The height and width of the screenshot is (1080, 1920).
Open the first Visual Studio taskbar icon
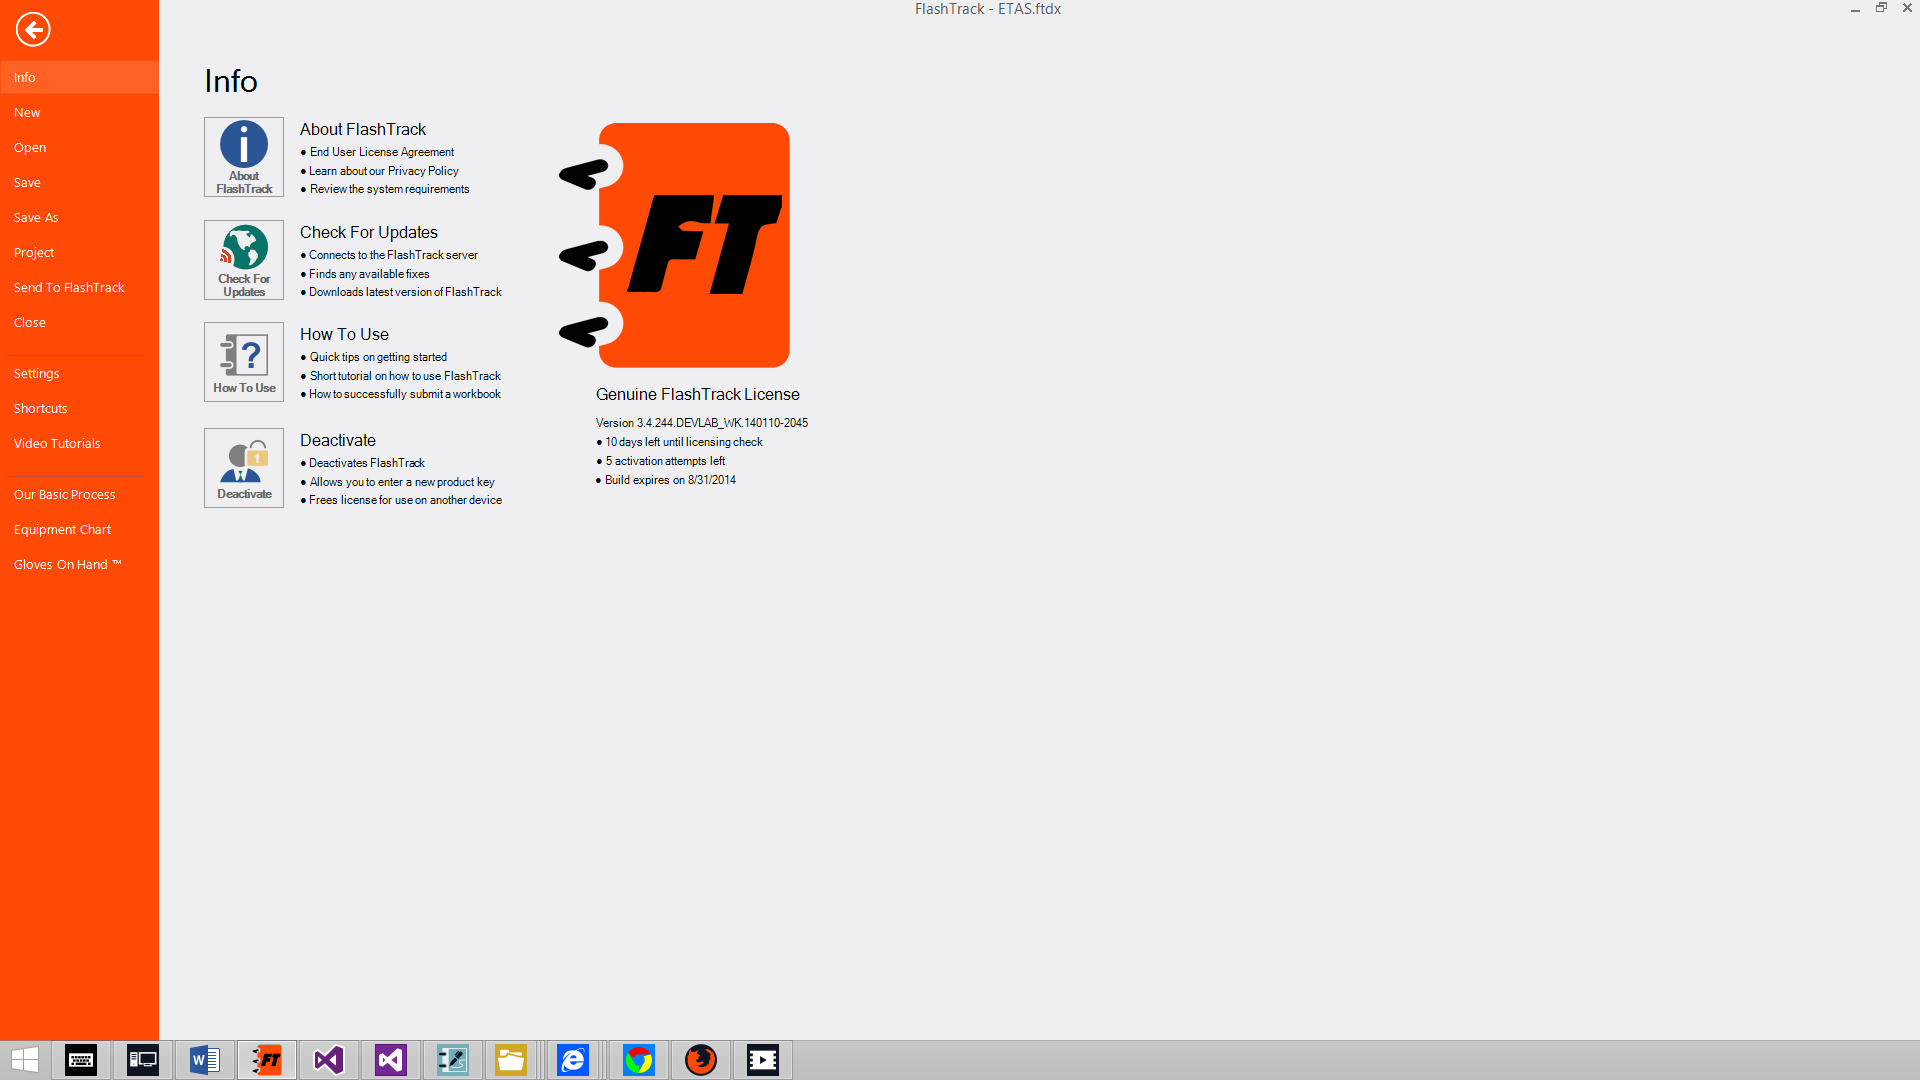pyautogui.click(x=329, y=1060)
